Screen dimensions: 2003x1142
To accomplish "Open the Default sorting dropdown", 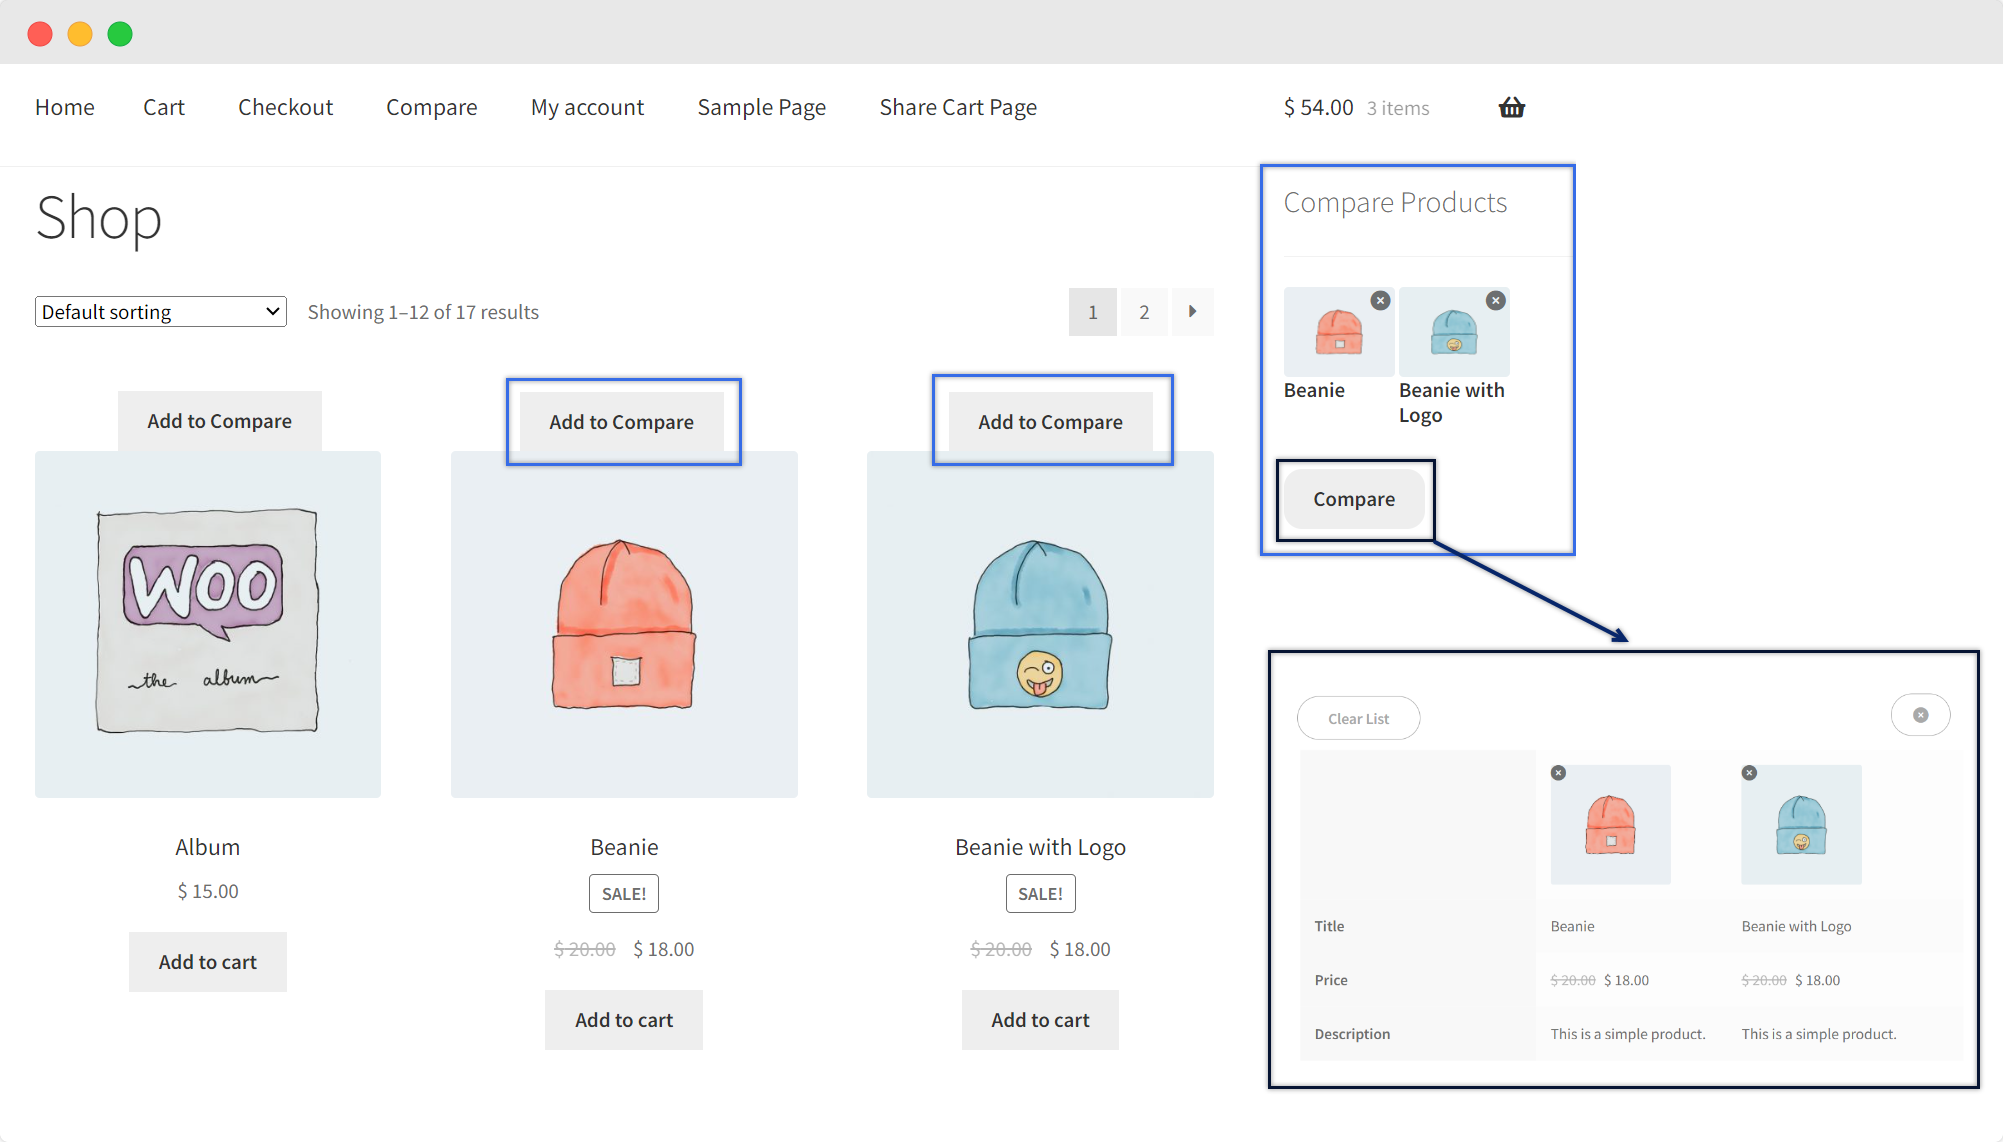I will [160, 312].
